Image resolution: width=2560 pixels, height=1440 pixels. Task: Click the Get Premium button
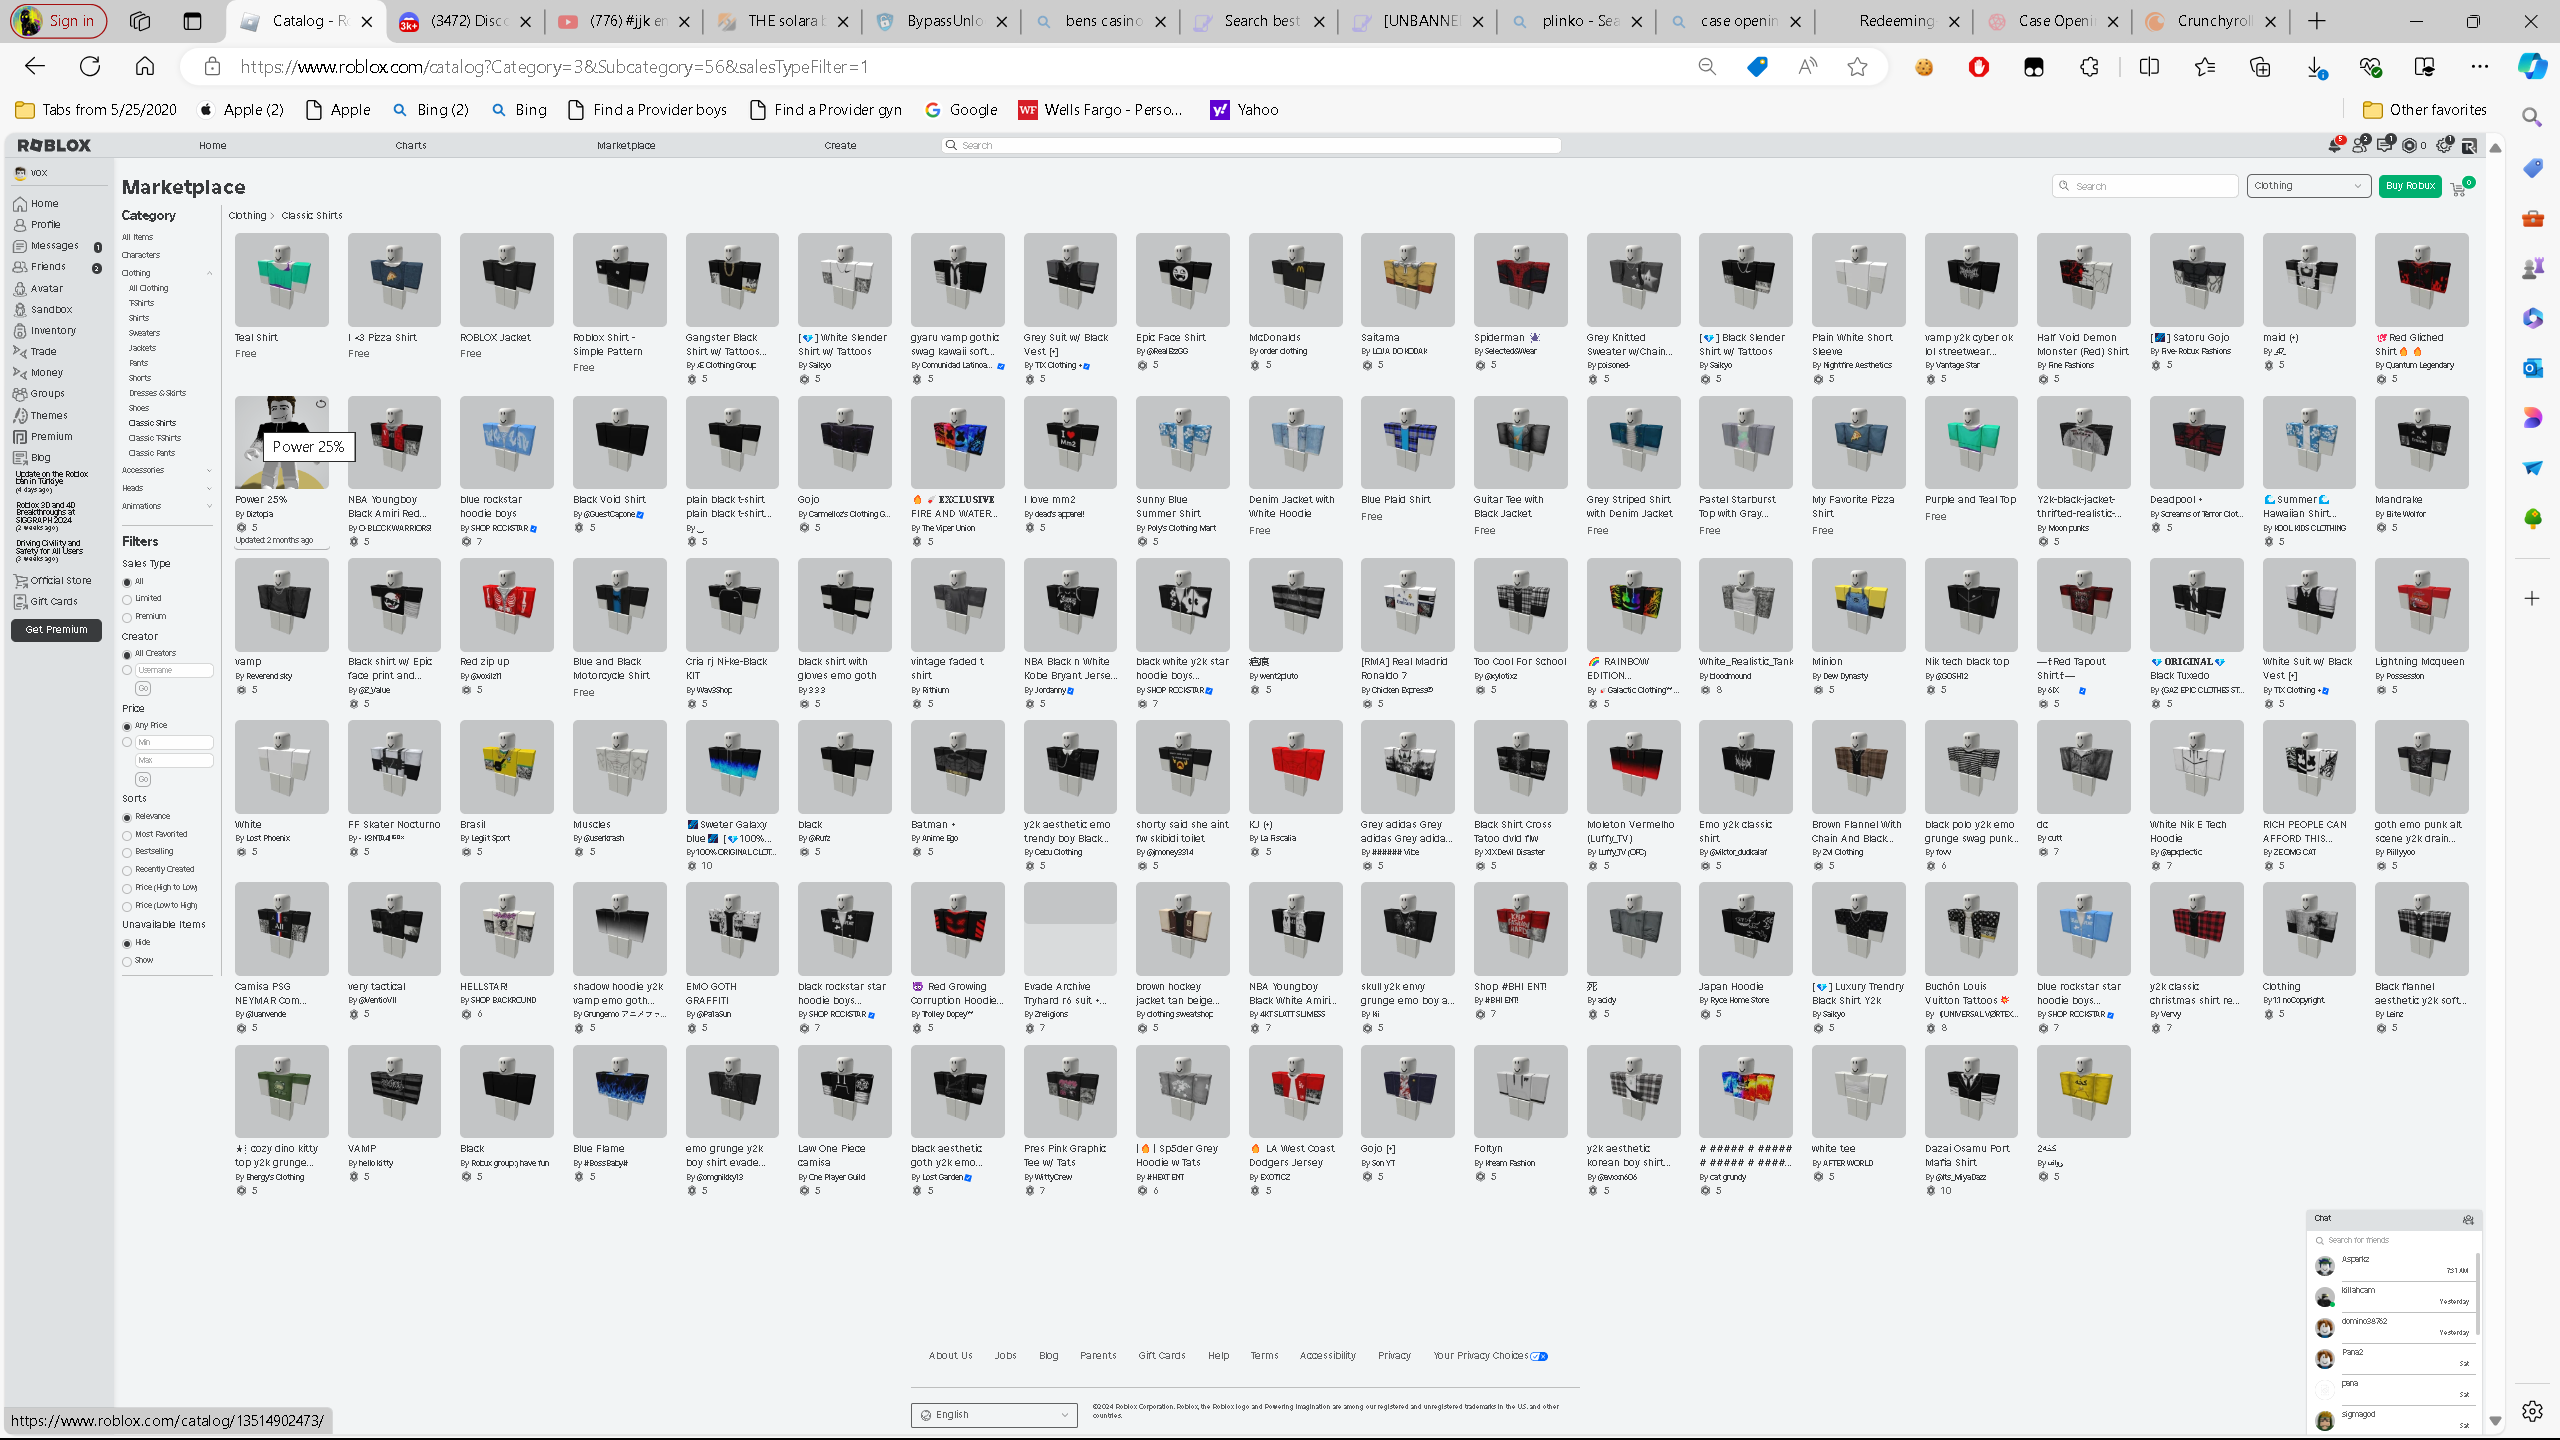56,630
